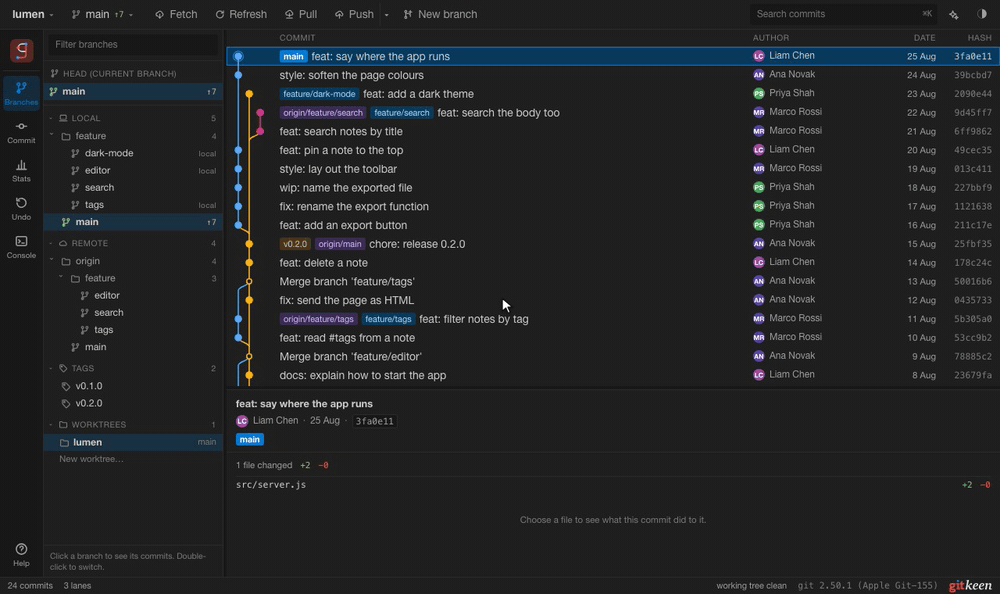Select commit 'style: soften the page colours'
This screenshot has height=594, width=1000.
(613, 75)
